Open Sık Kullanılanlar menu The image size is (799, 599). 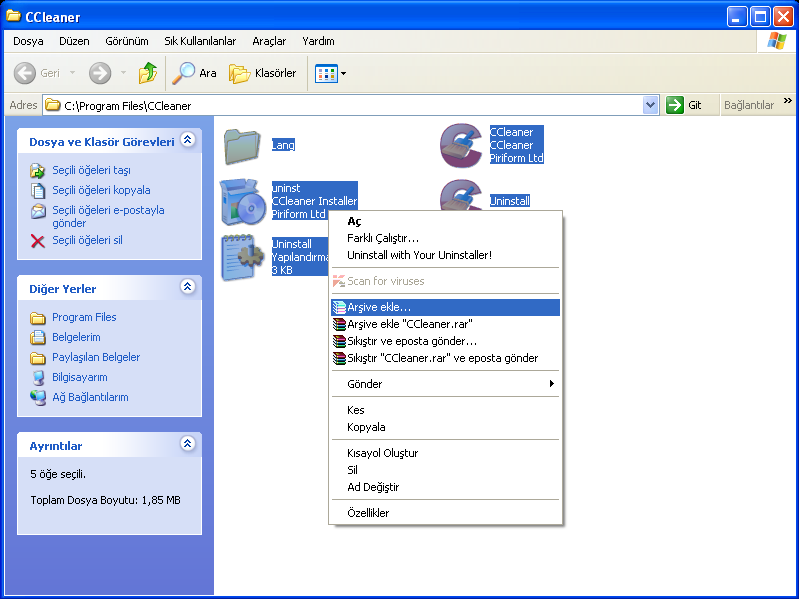tap(200, 41)
